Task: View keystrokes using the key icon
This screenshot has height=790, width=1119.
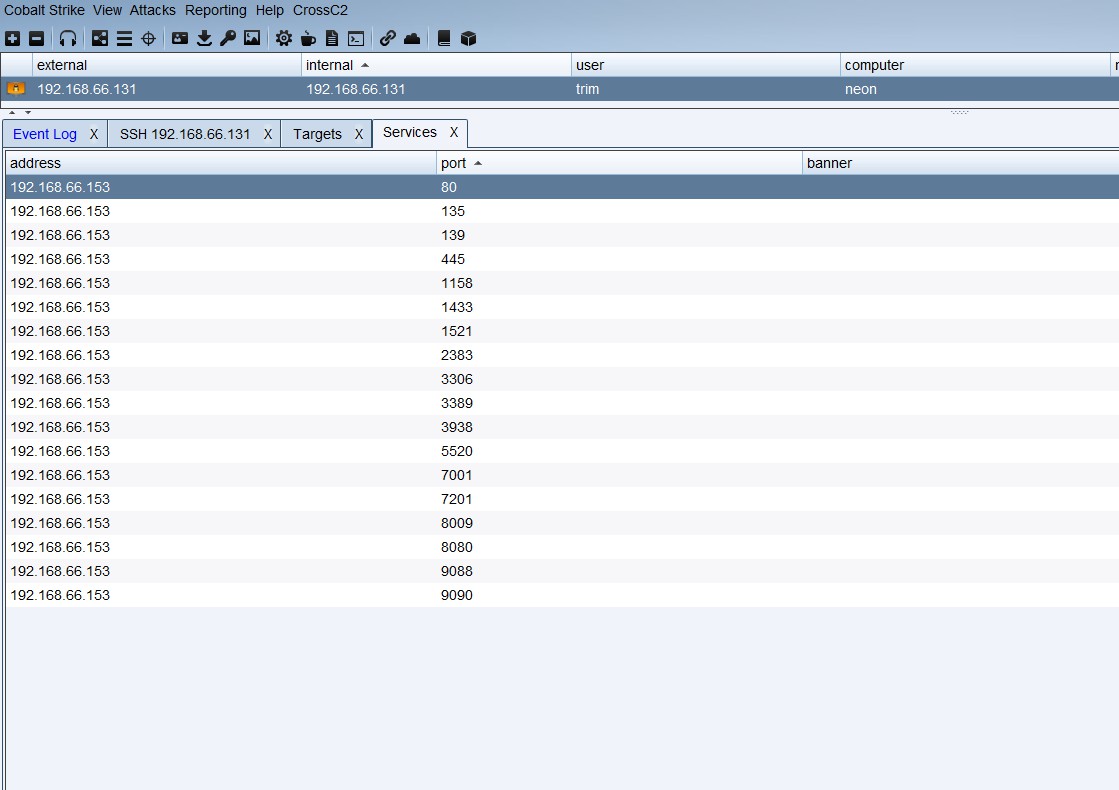Action: [227, 38]
